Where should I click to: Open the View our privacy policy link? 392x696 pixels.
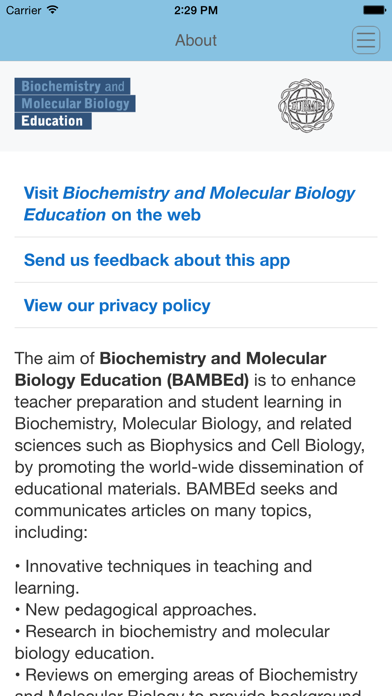coord(117,305)
